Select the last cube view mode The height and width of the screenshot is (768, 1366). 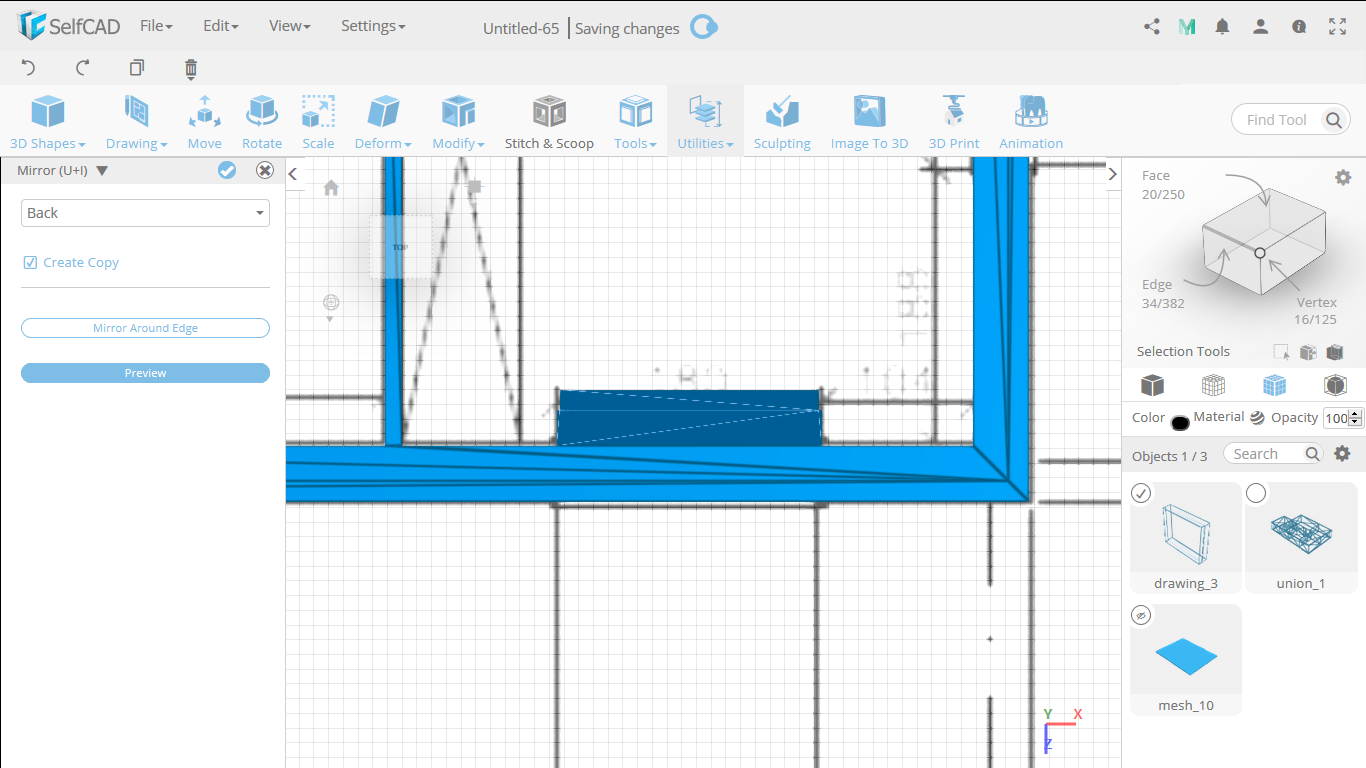click(x=1335, y=385)
